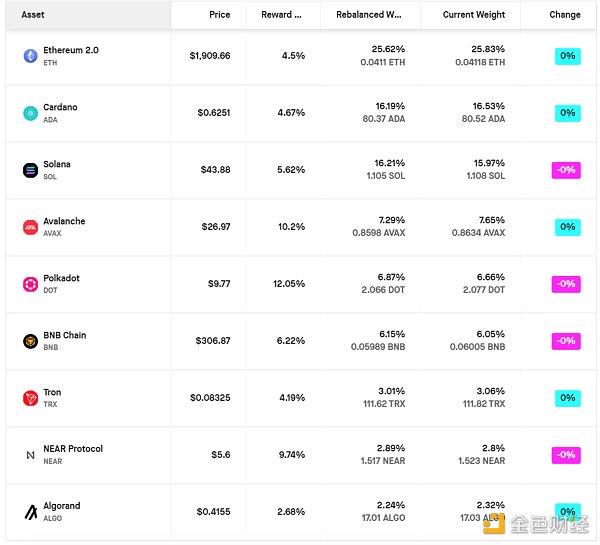Click the Rebalanced Weight column header
The height and width of the screenshot is (545, 600).
[x=370, y=15]
